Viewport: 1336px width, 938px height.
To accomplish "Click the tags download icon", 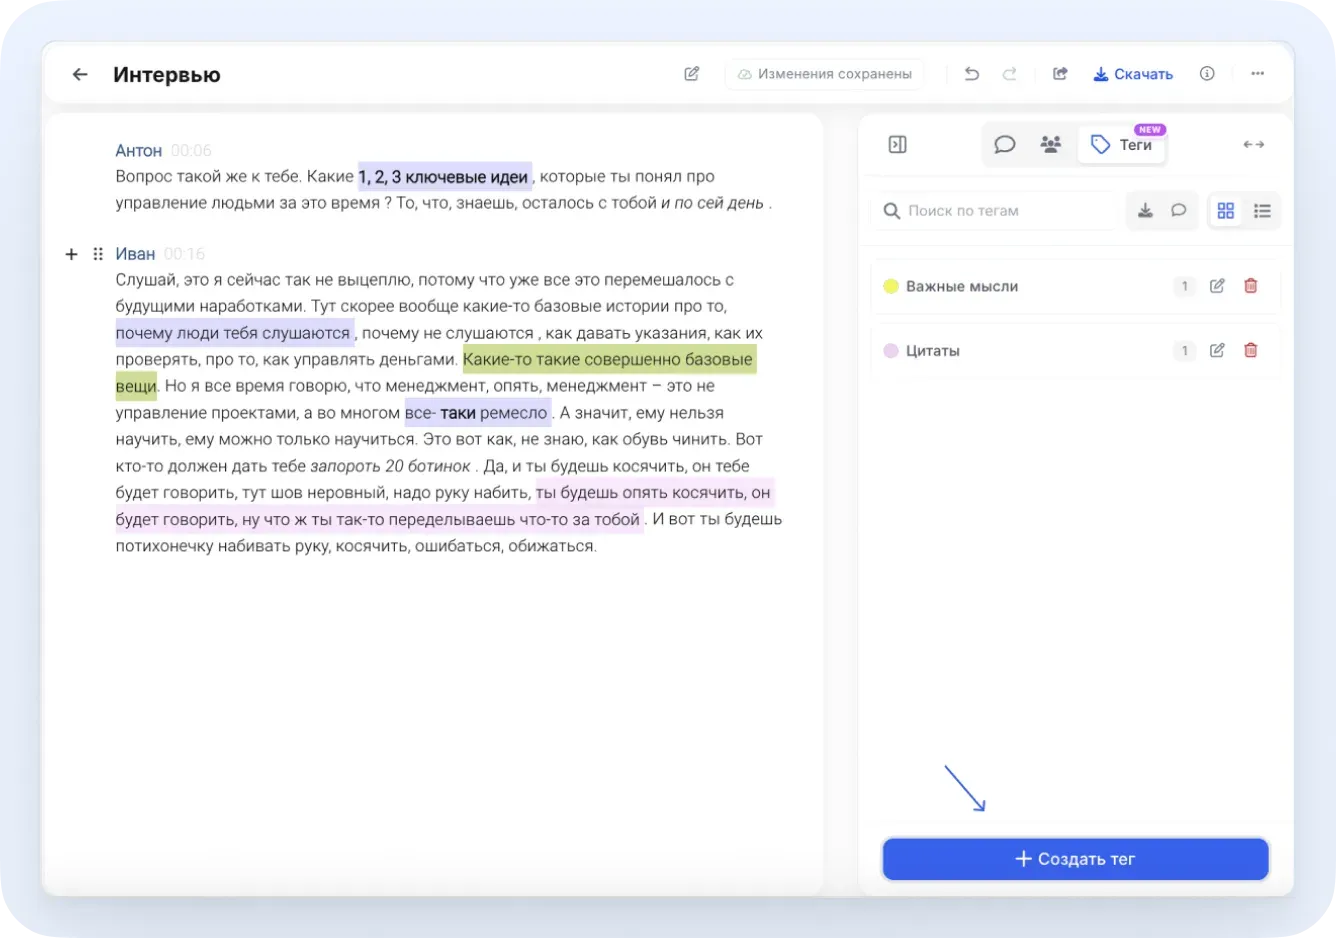I will [1145, 211].
